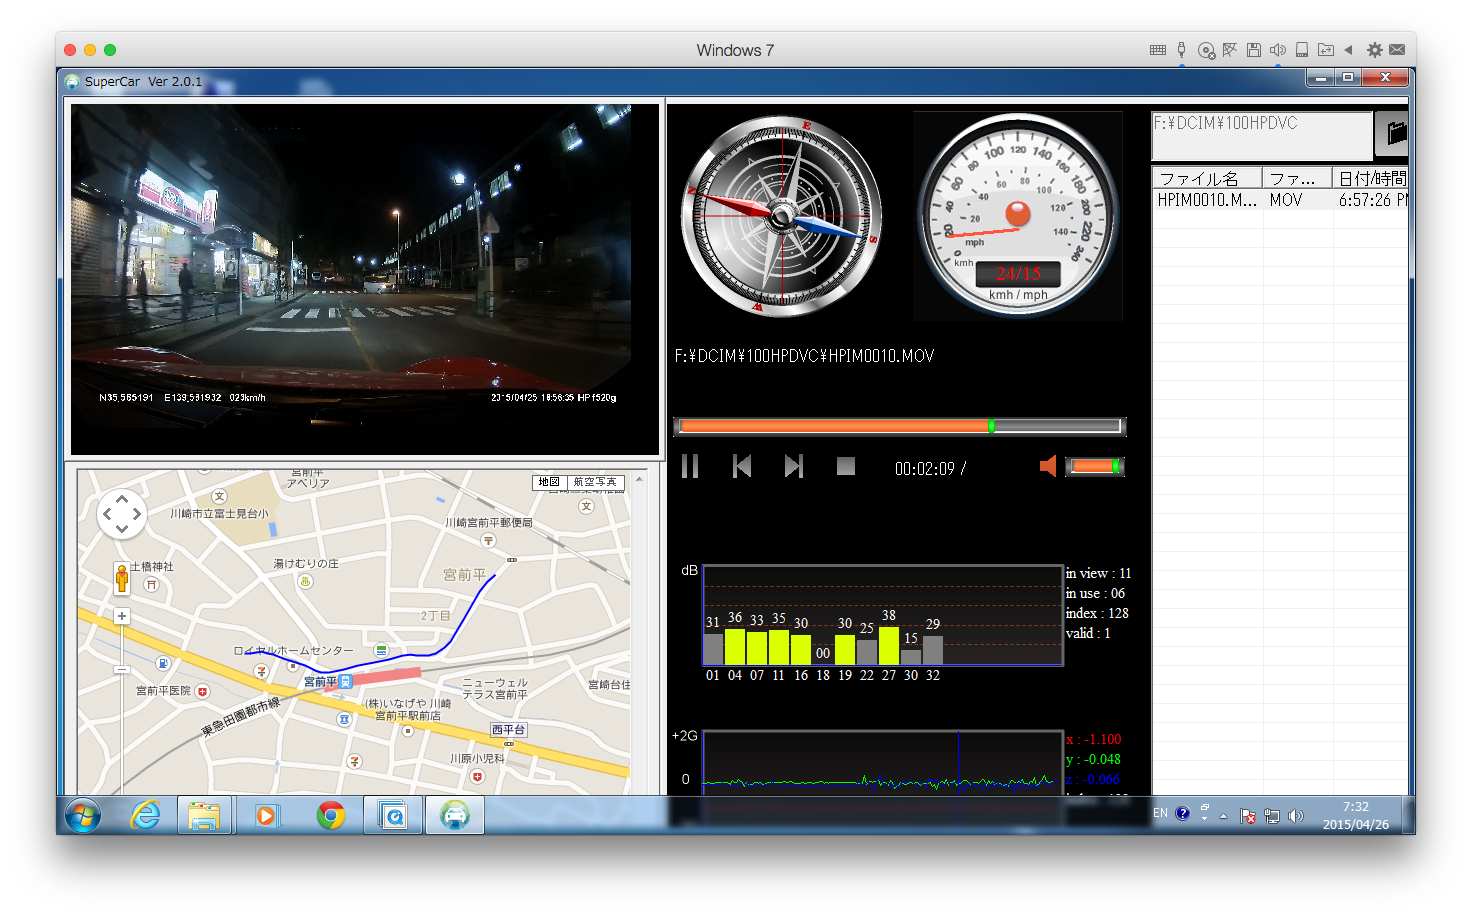Open Google Chrome from the taskbar

(x=330, y=815)
